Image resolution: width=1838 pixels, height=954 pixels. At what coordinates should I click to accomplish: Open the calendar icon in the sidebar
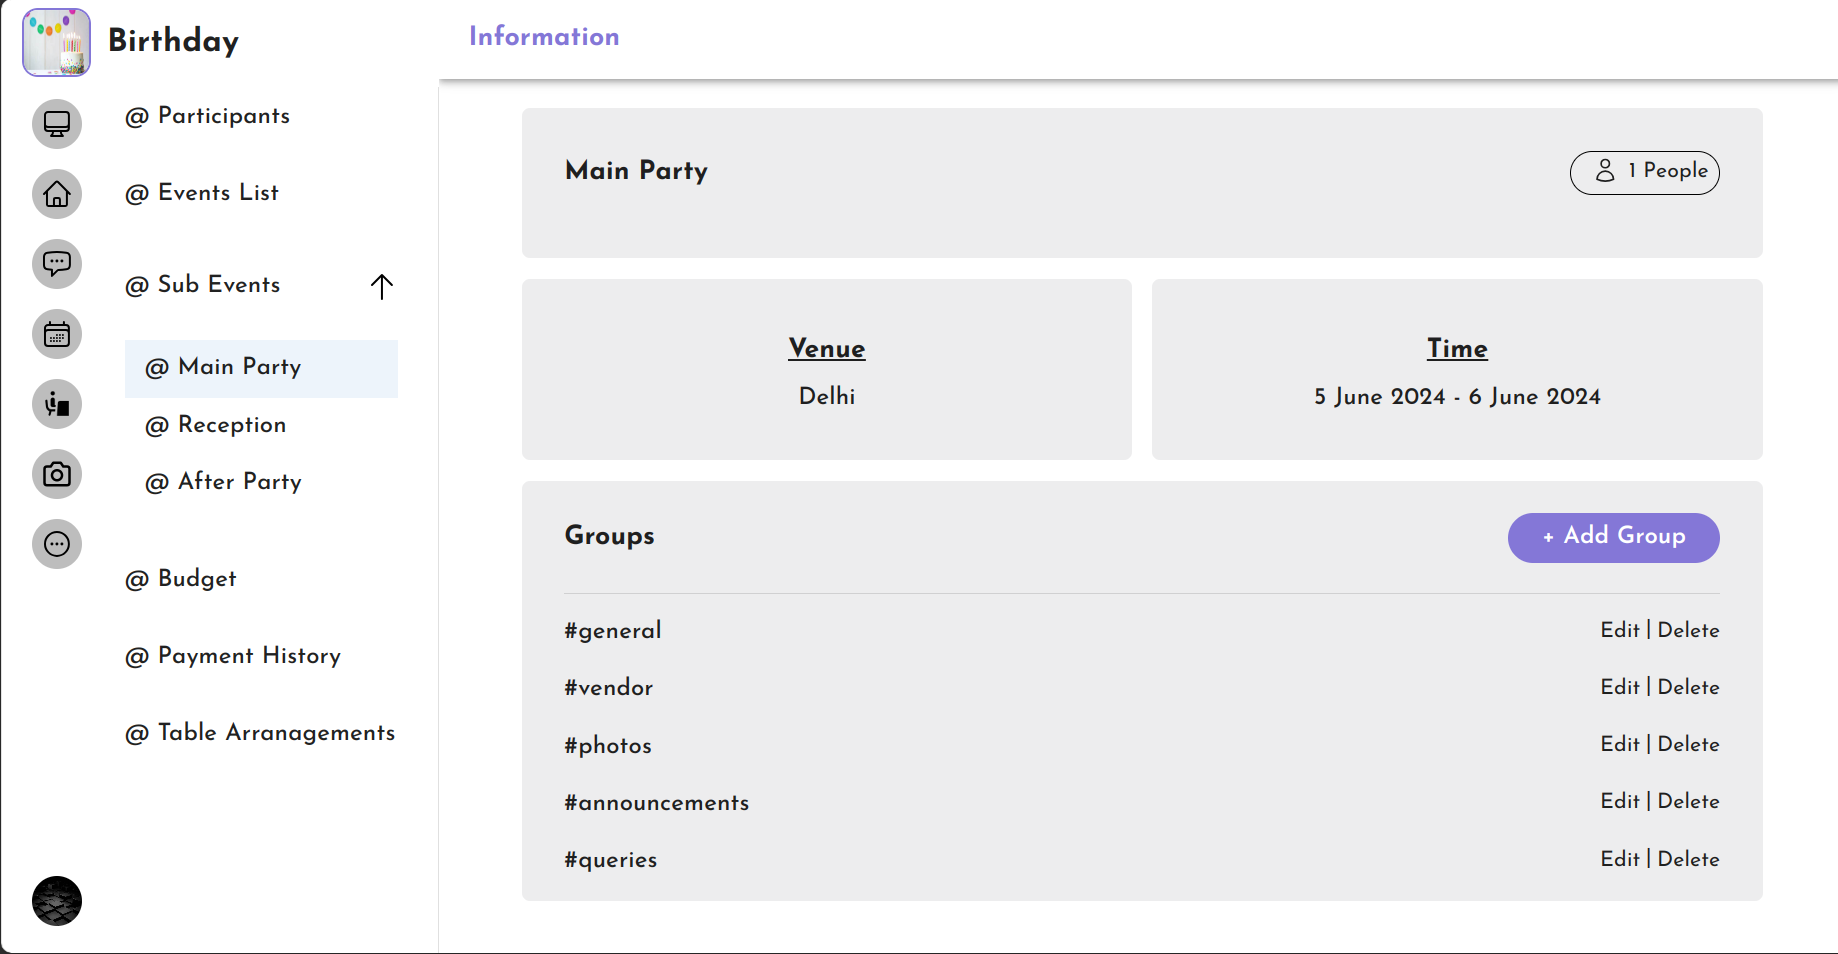click(x=57, y=334)
